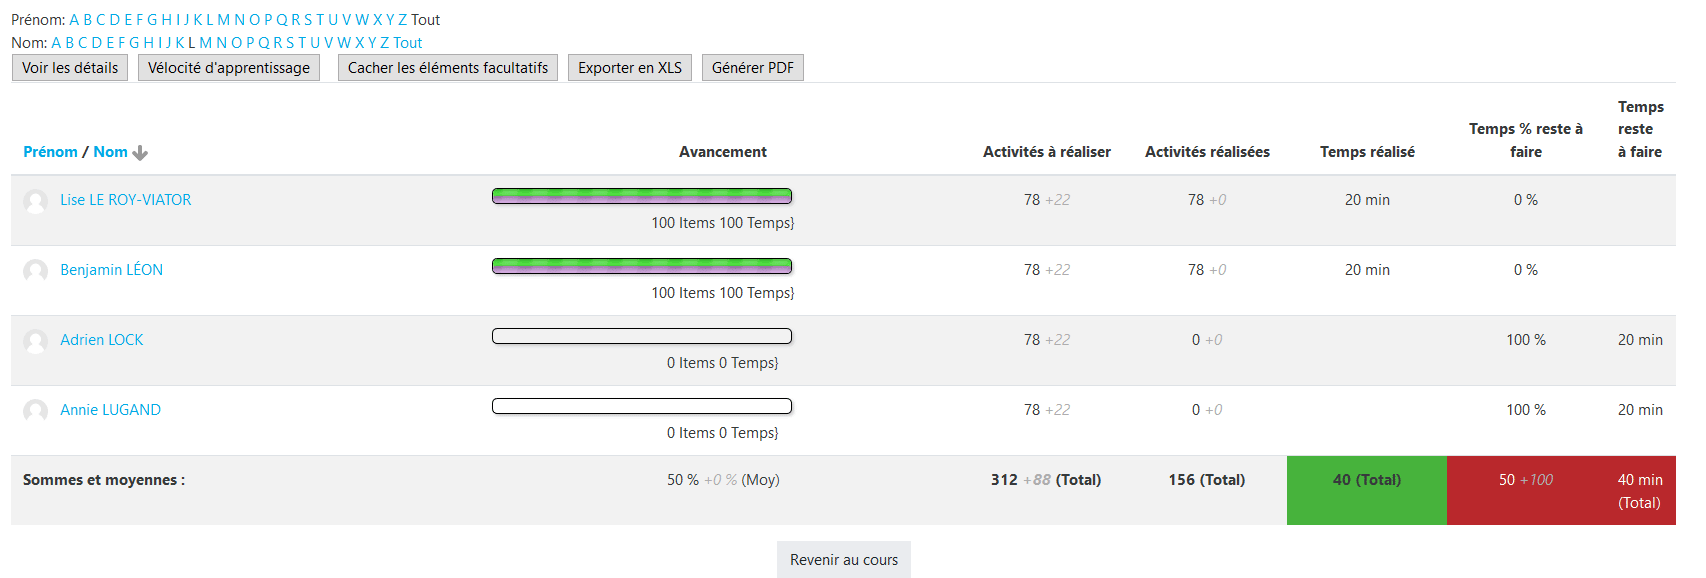Open Voir les détails

pyautogui.click(x=70, y=68)
